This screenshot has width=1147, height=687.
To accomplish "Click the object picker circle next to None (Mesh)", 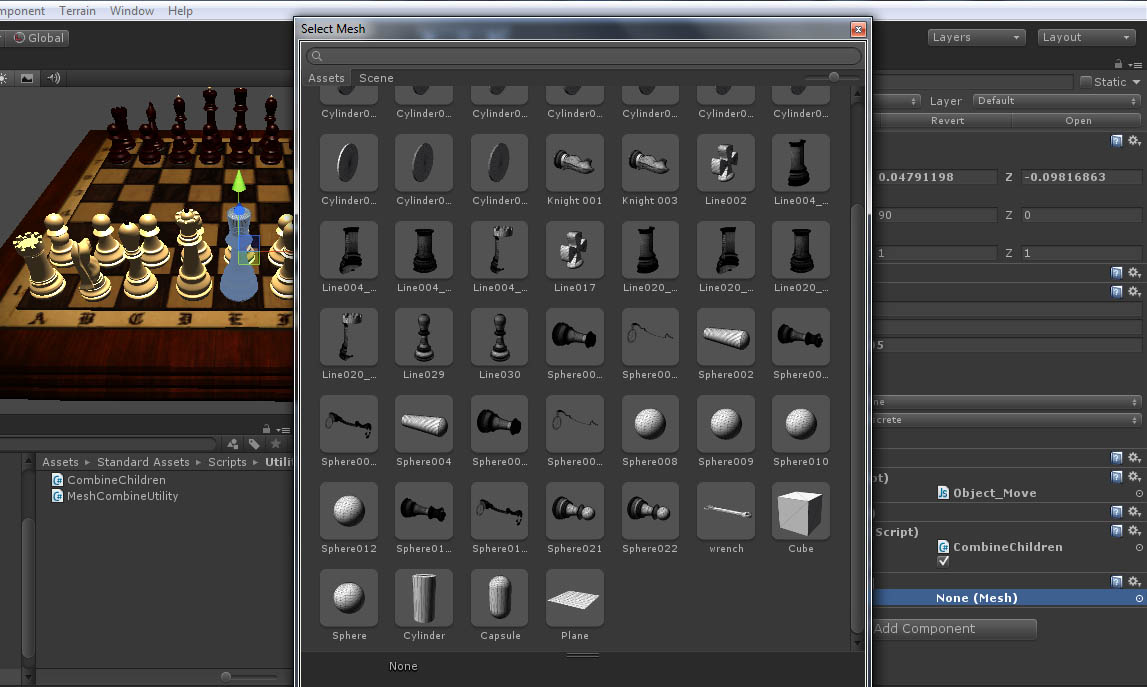I will tap(1138, 597).
